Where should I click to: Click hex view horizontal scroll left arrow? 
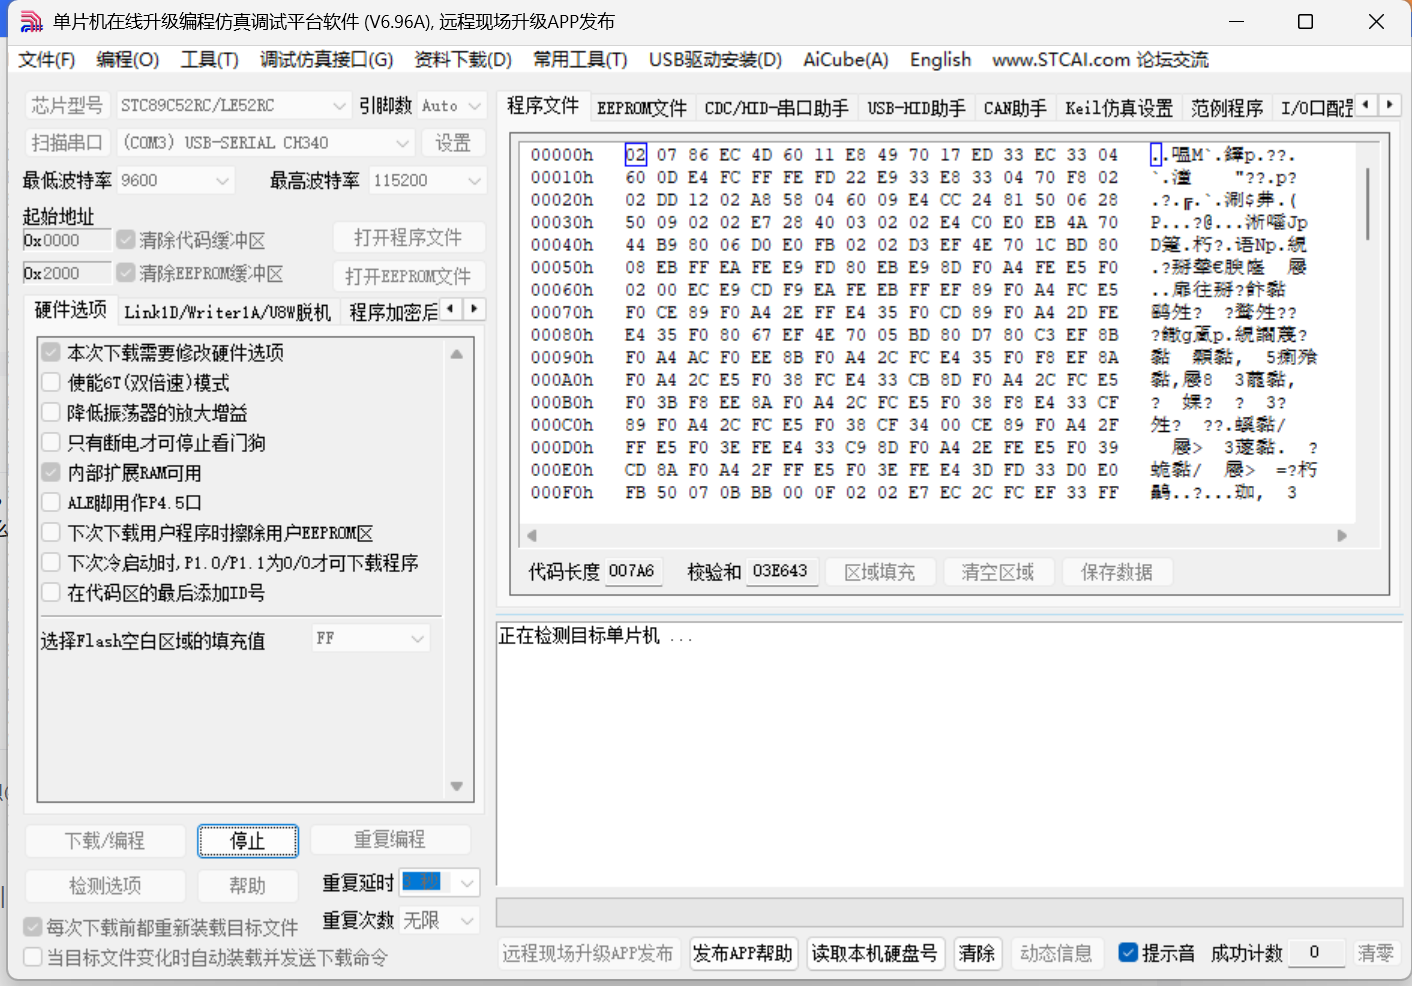pos(532,535)
